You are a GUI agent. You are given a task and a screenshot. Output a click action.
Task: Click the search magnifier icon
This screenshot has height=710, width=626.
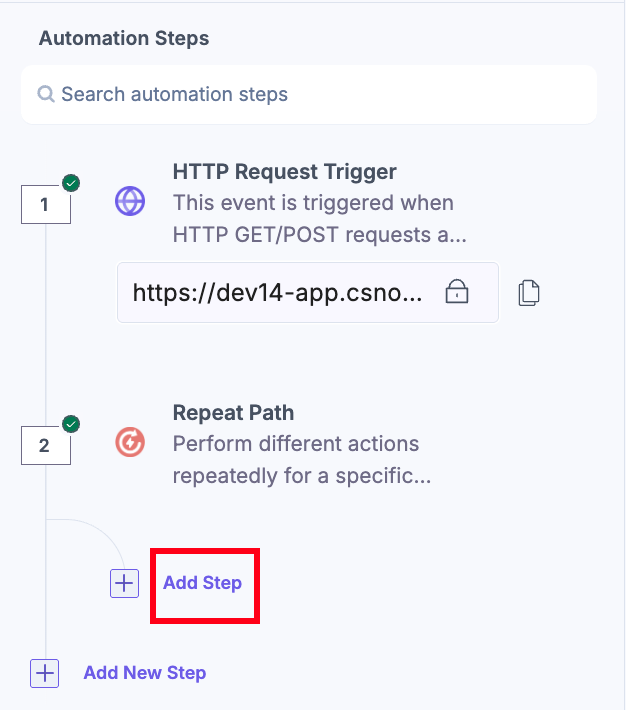[x=46, y=95]
